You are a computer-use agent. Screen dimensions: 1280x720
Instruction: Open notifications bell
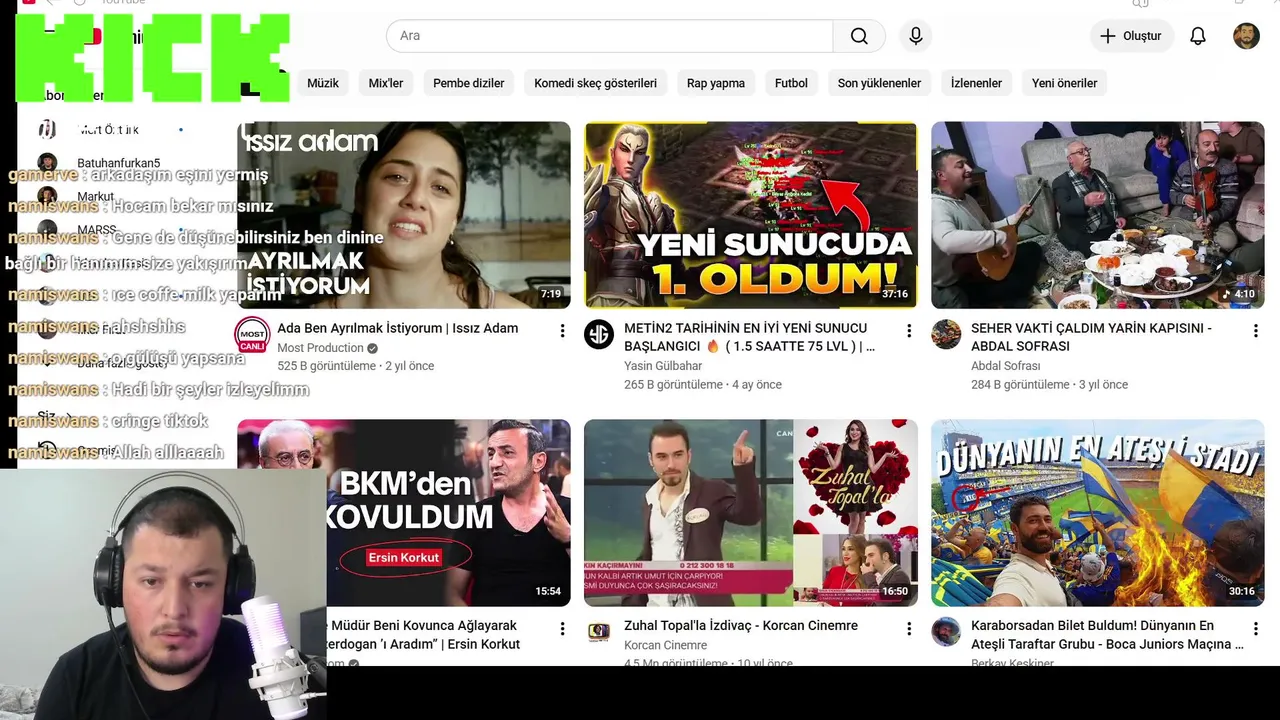[1198, 36]
